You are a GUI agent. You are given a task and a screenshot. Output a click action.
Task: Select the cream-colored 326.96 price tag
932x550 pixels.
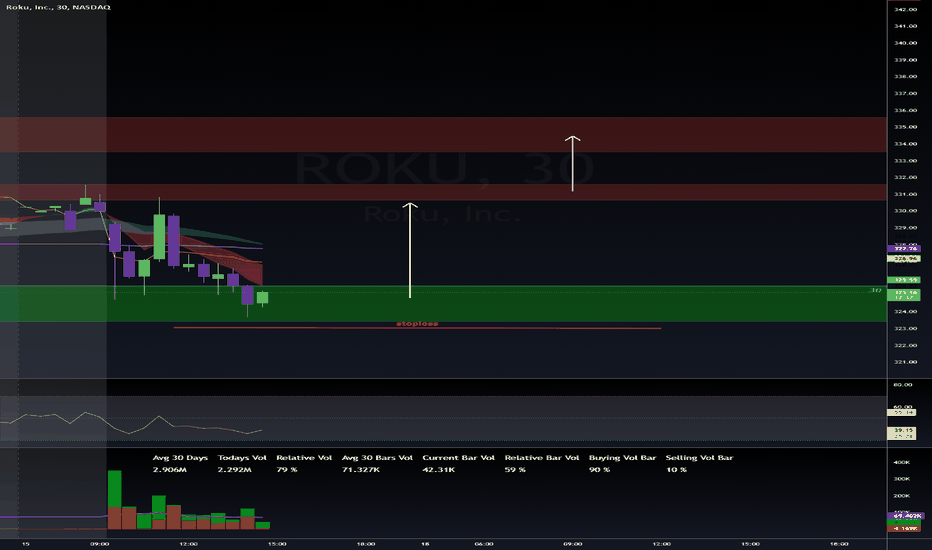click(904, 259)
